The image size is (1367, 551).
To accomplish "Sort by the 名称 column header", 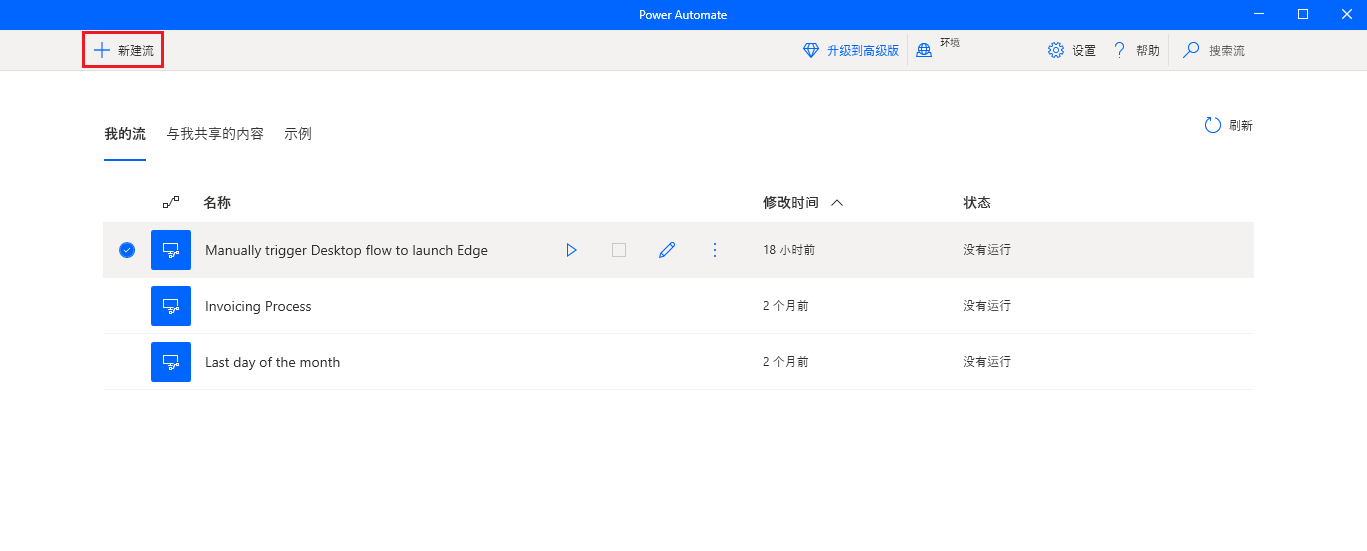I will [x=217, y=202].
